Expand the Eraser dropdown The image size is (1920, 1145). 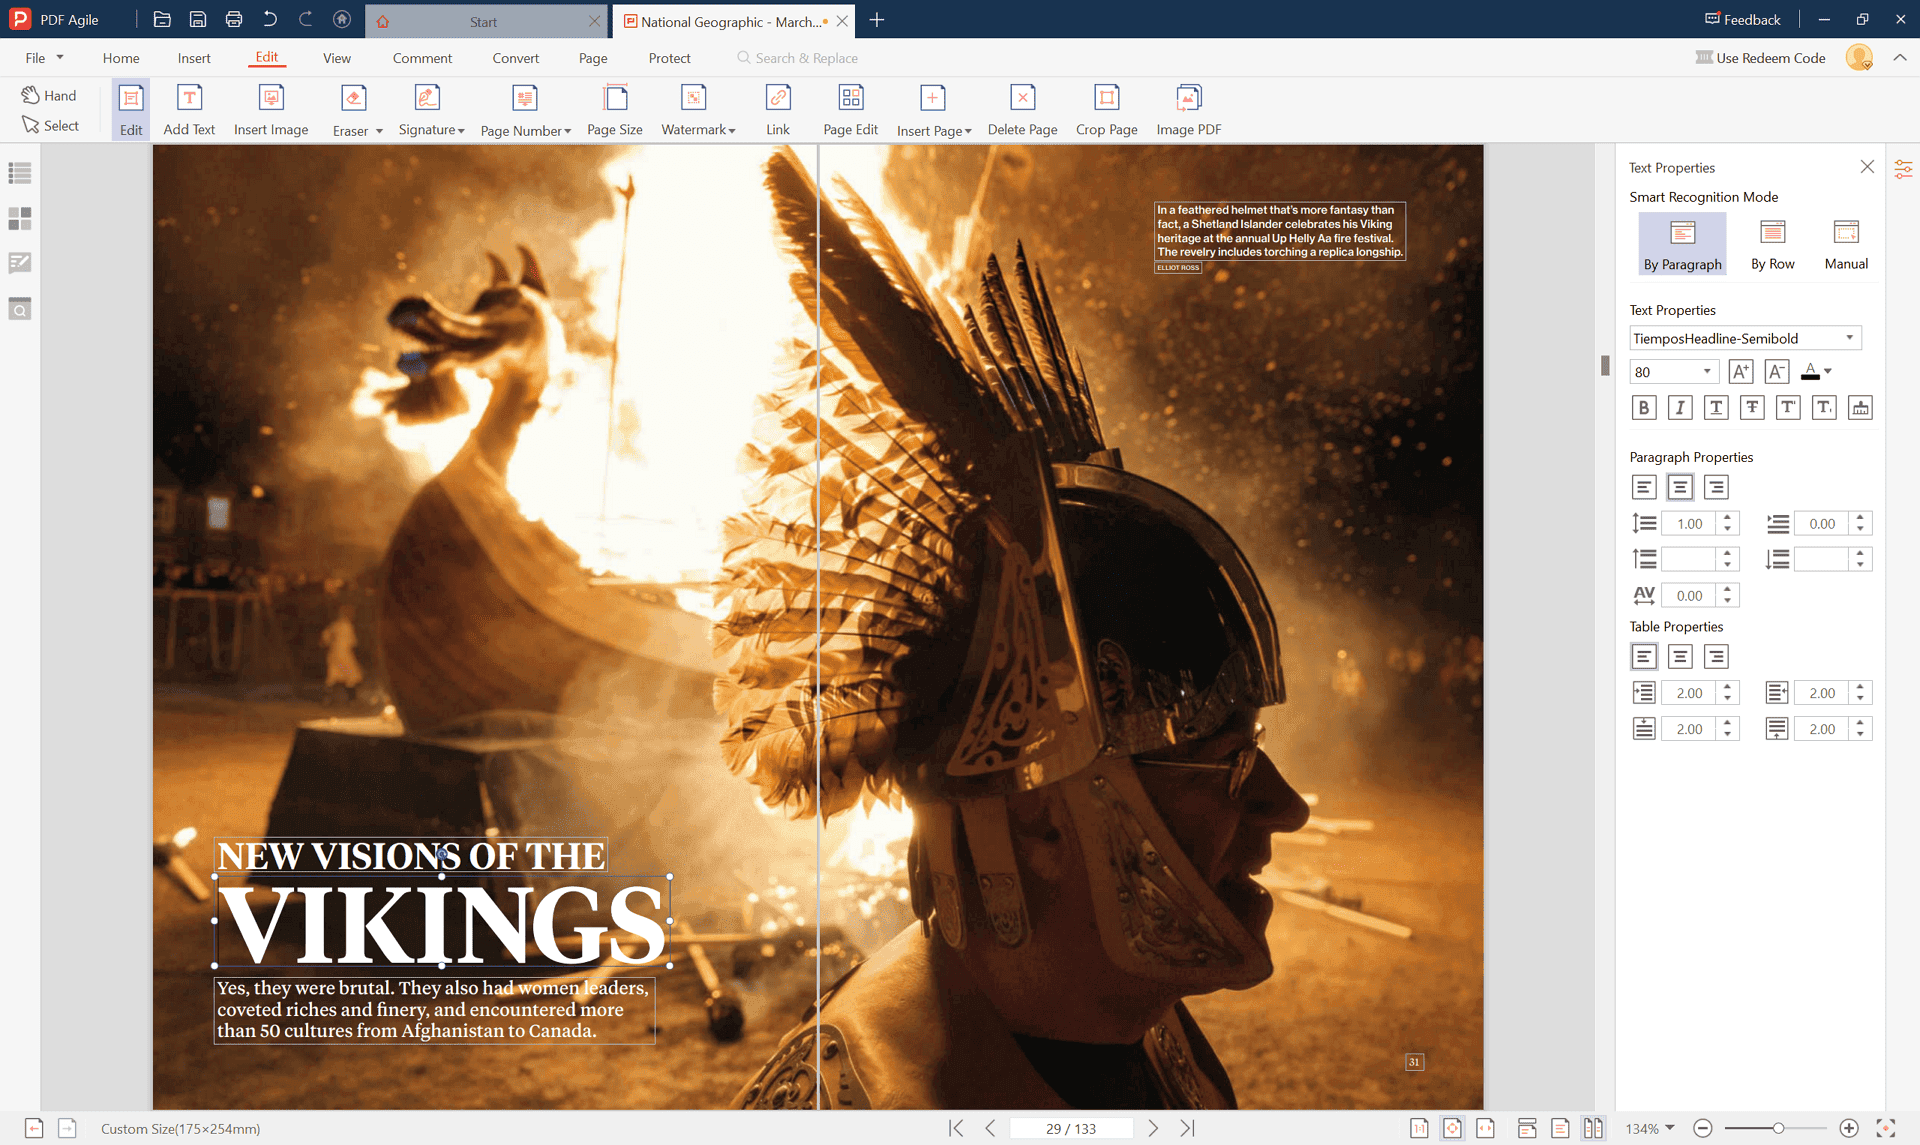point(379,131)
